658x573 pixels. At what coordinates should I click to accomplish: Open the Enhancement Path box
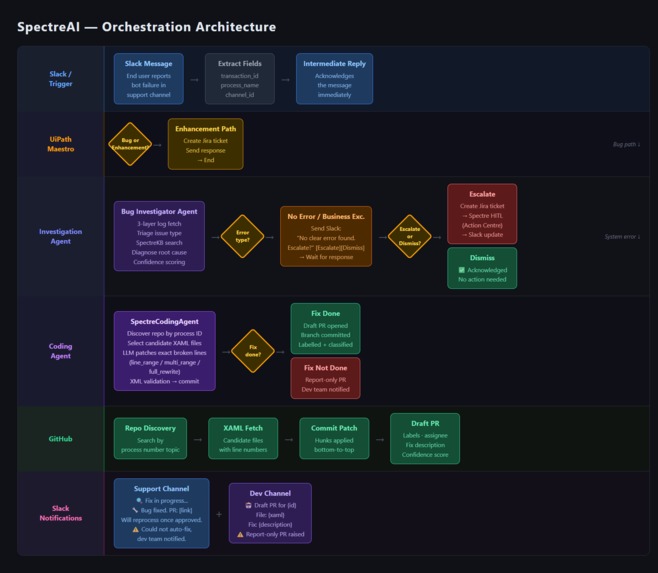pyautogui.click(x=206, y=144)
